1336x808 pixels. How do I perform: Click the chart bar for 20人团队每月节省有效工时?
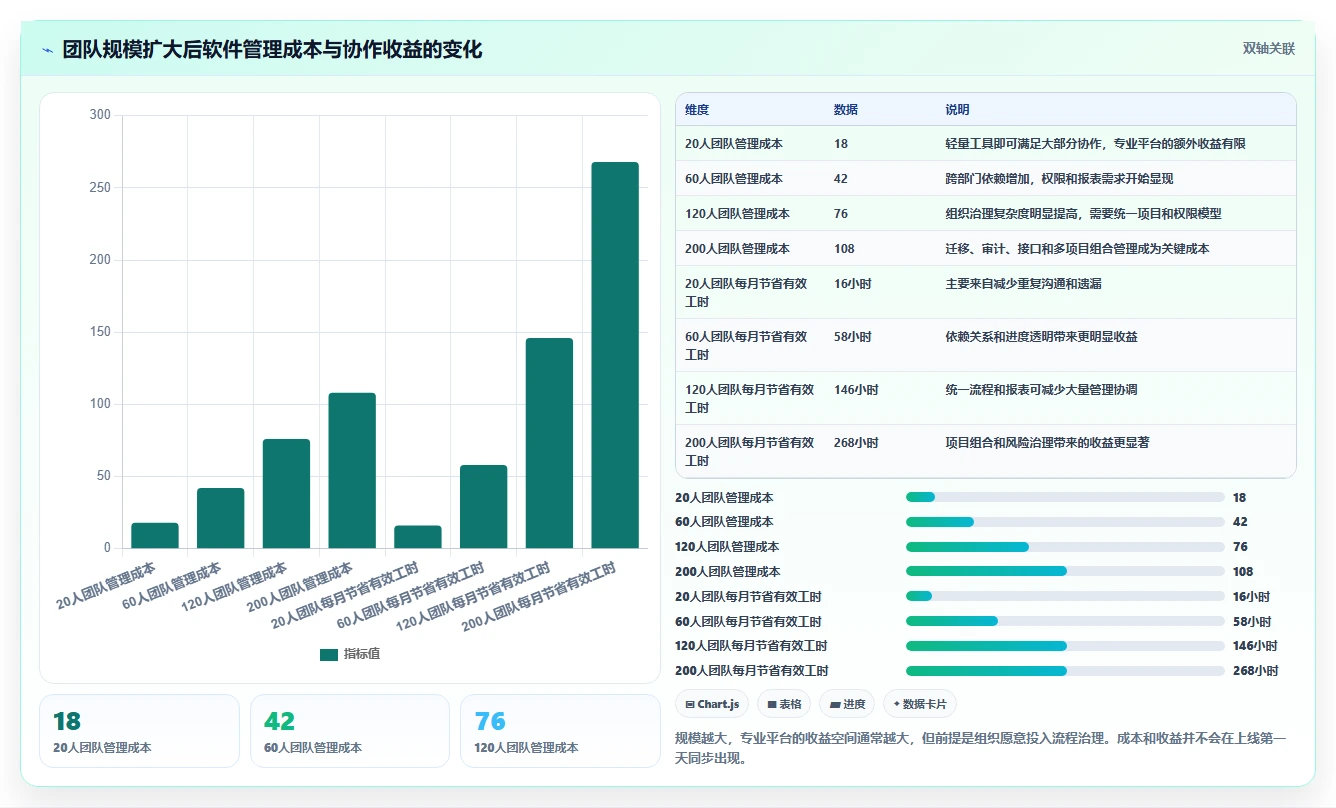click(418, 537)
